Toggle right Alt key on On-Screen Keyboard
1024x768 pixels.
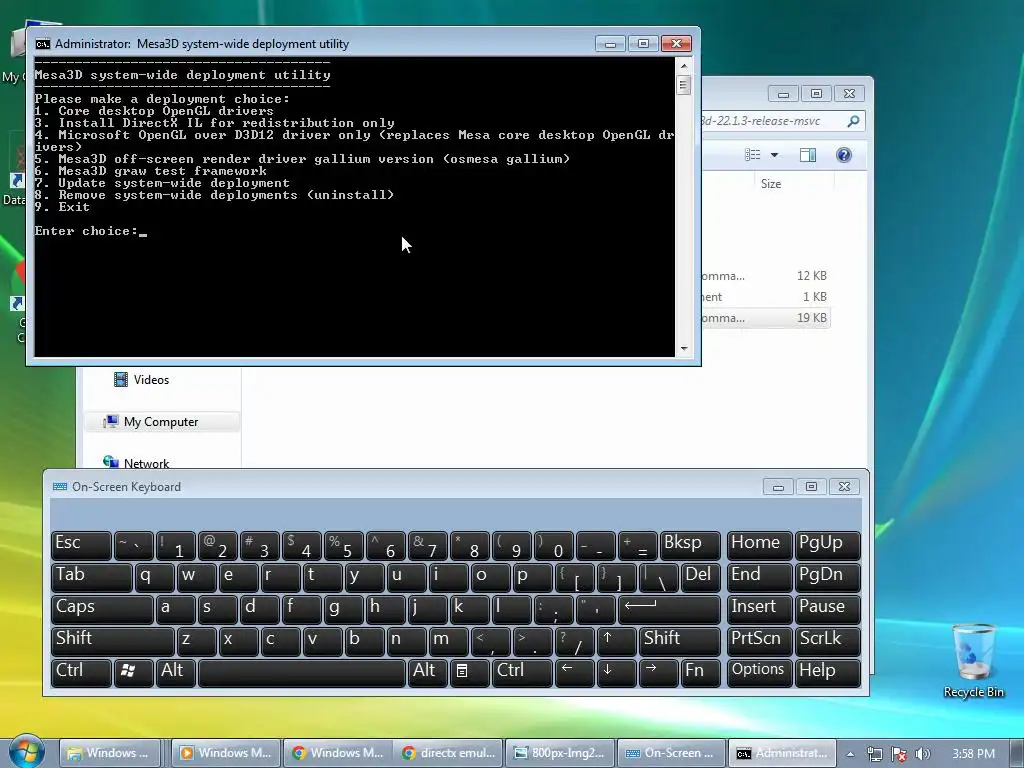pyautogui.click(x=427, y=673)
